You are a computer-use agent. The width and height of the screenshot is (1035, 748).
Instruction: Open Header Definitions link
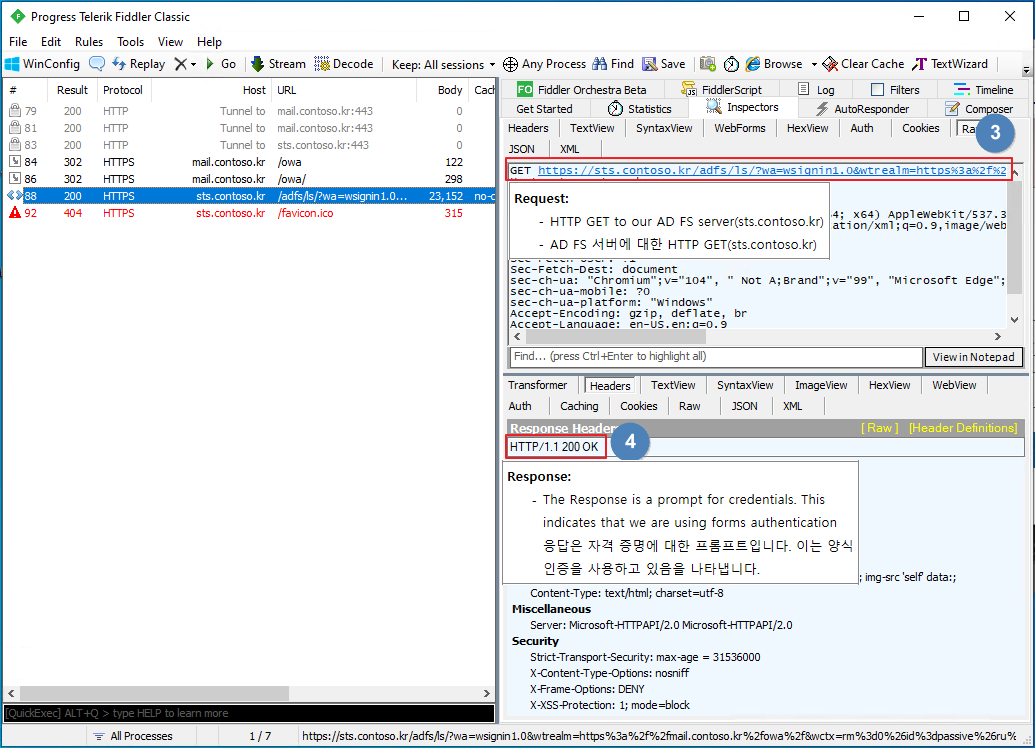962,428
